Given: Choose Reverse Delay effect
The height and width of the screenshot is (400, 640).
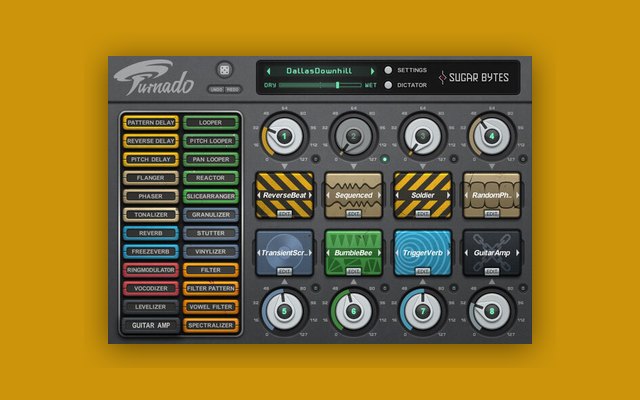Looking at the screenshot, I should click(151, 141).
